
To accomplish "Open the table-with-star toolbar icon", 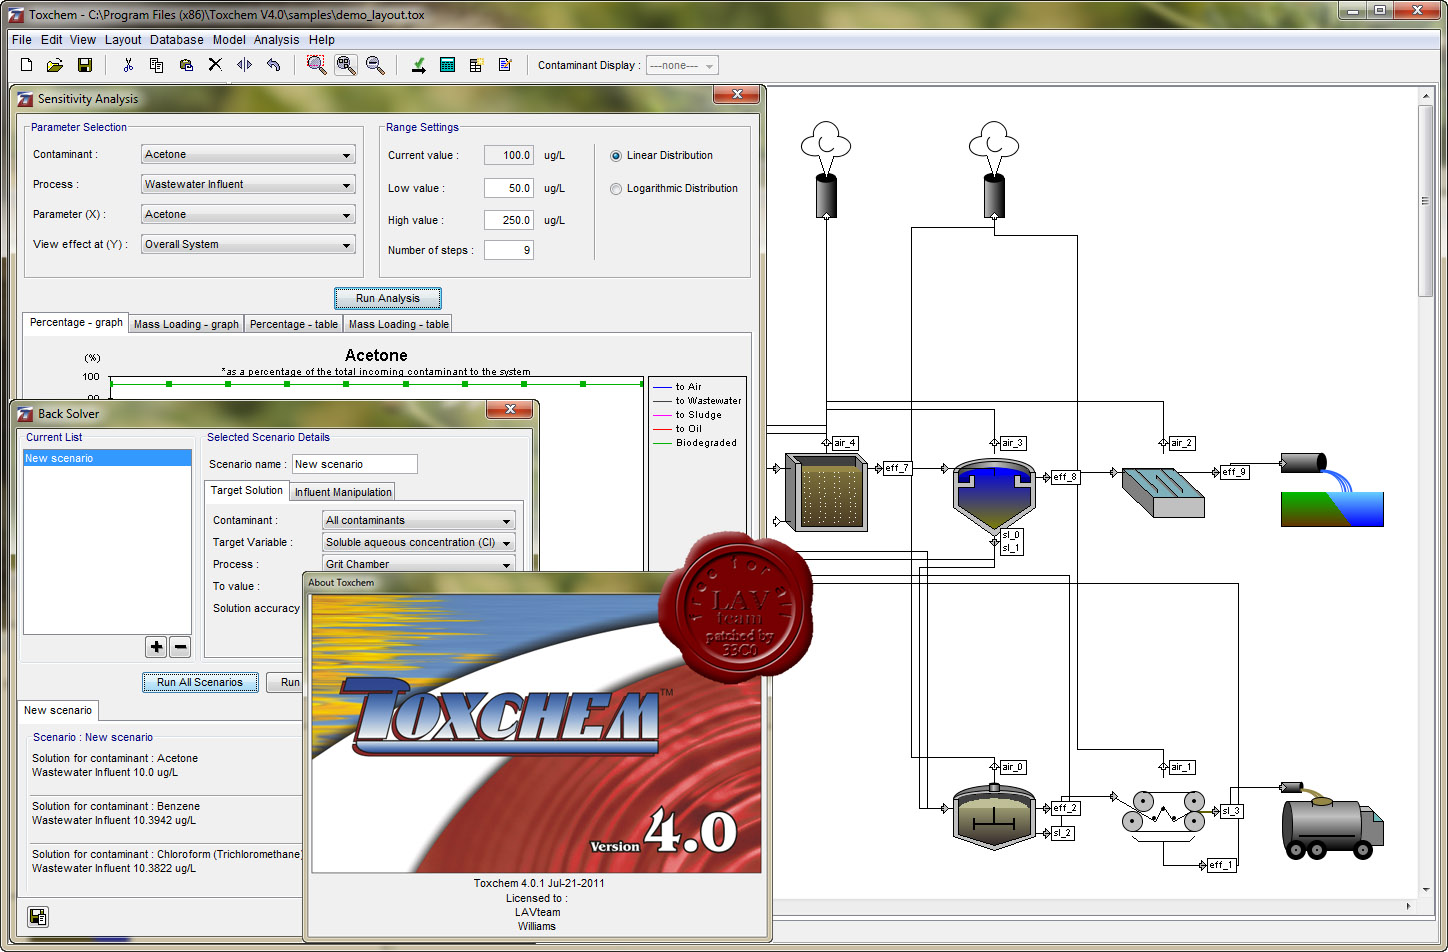I will pyautogui.click(x=476, y=65).
